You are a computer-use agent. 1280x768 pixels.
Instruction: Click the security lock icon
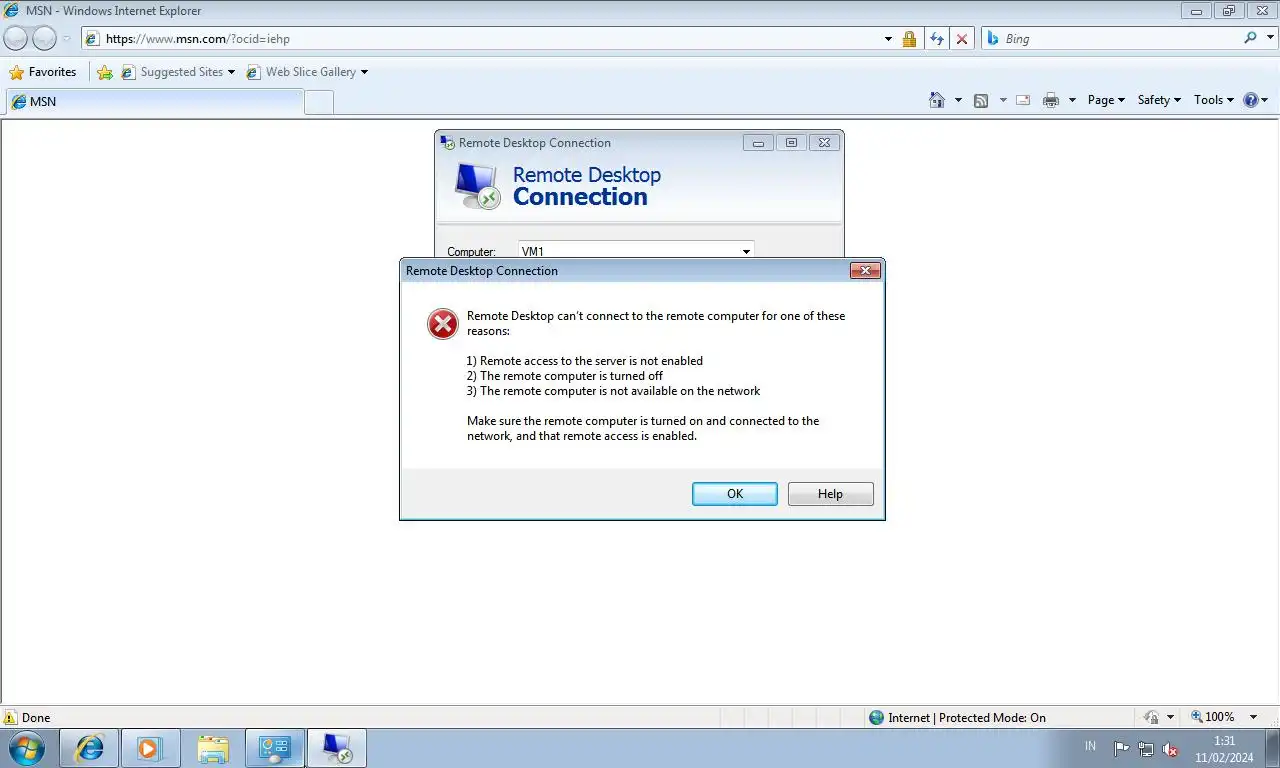(909, 39)
